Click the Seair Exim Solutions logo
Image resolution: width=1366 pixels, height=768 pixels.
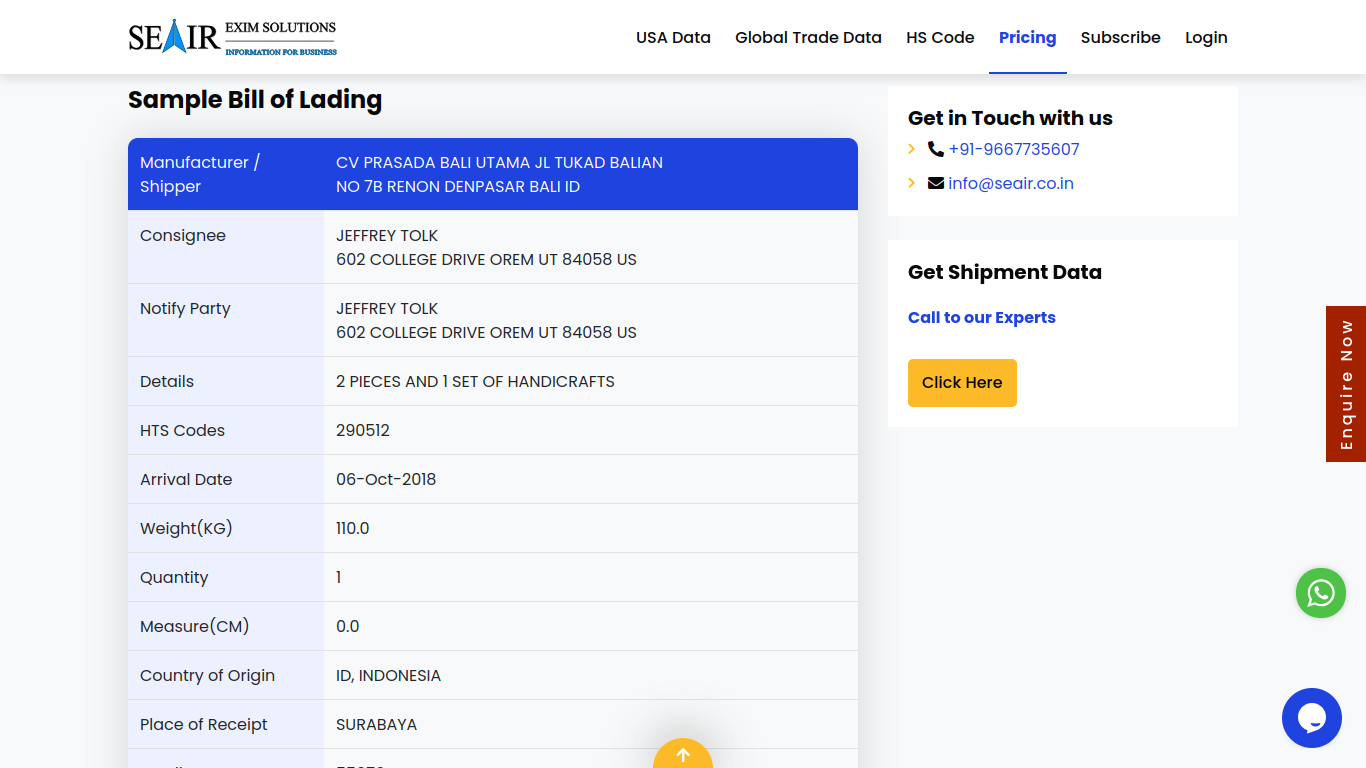coord(232,37)
